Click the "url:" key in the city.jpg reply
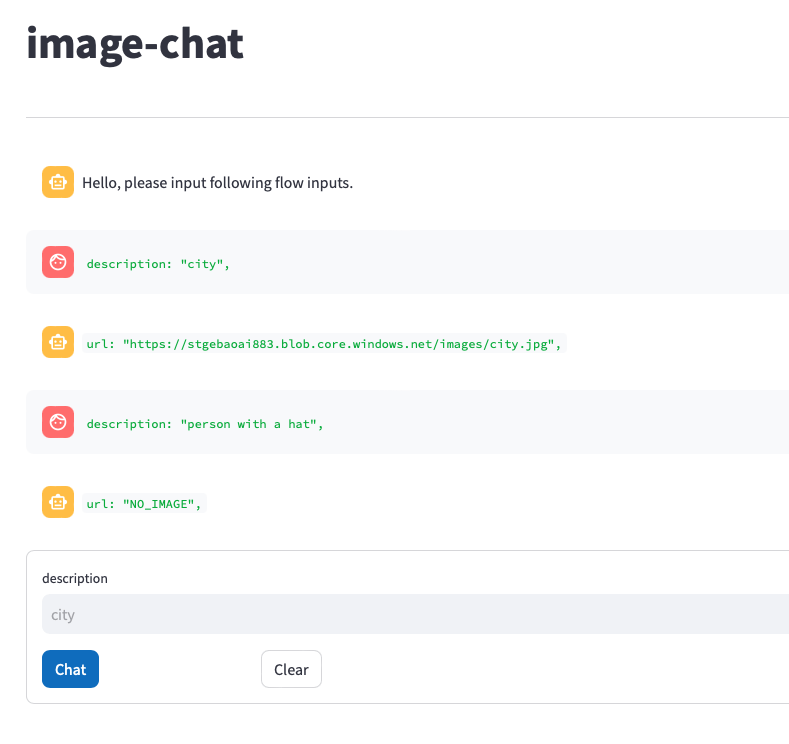This screenshot has width=789, height=744. [101, 344]
